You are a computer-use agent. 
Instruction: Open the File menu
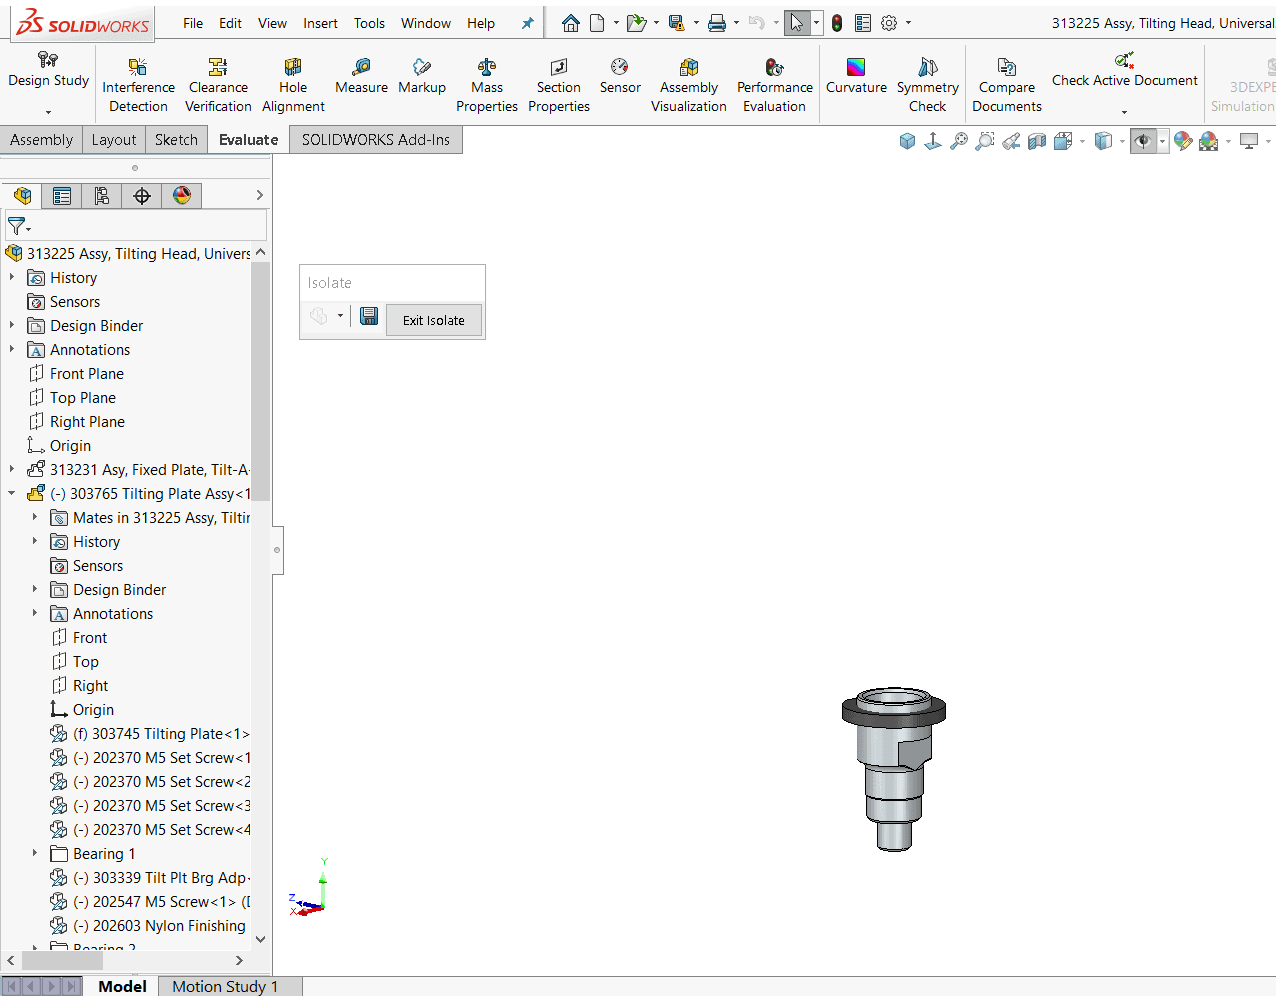tap(193, 23)
